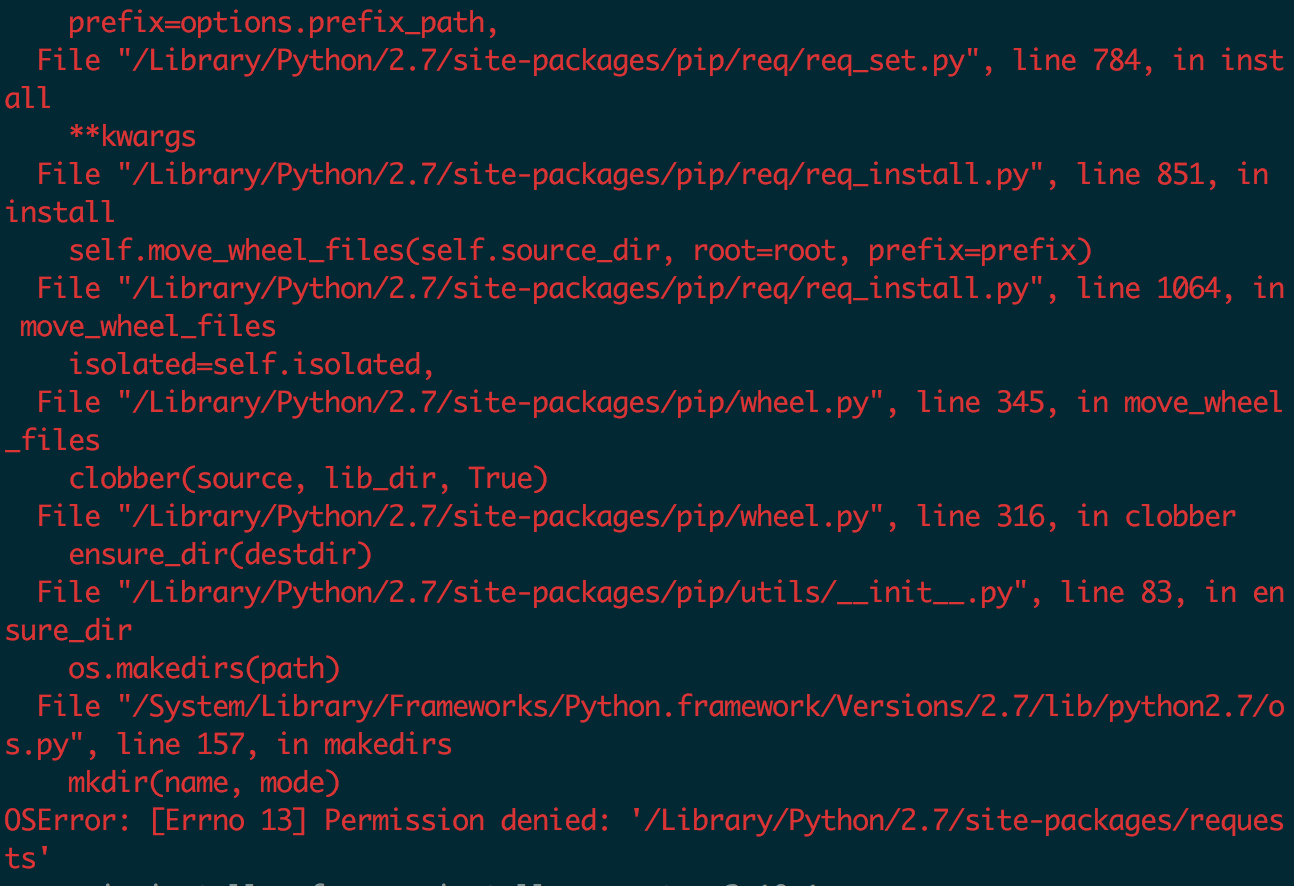The image size is (1294, 886).
Task: Click wheel.py path on line 345 entry
Action: (501, 402)
